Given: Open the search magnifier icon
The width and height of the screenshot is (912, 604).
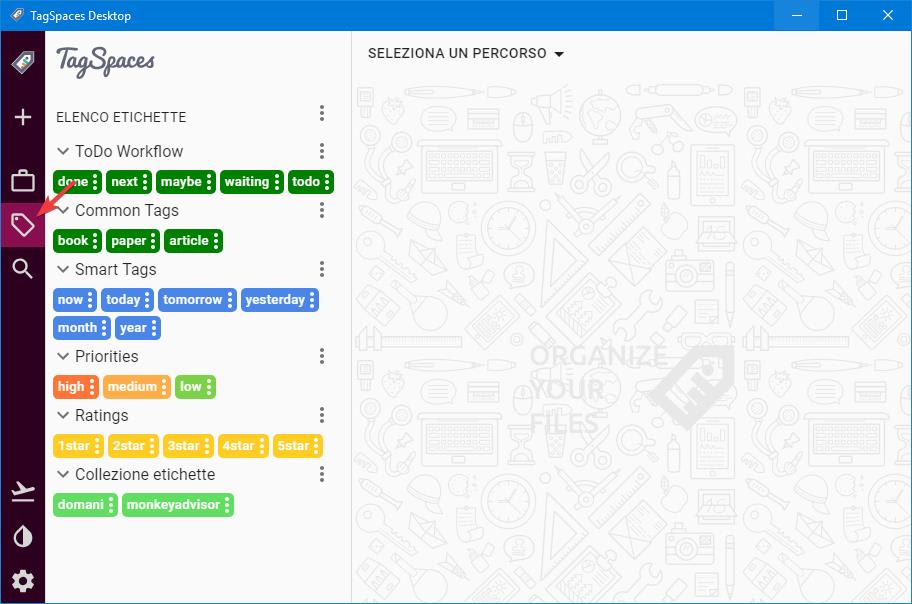Looking at the screenshot, I should (23, 269).
